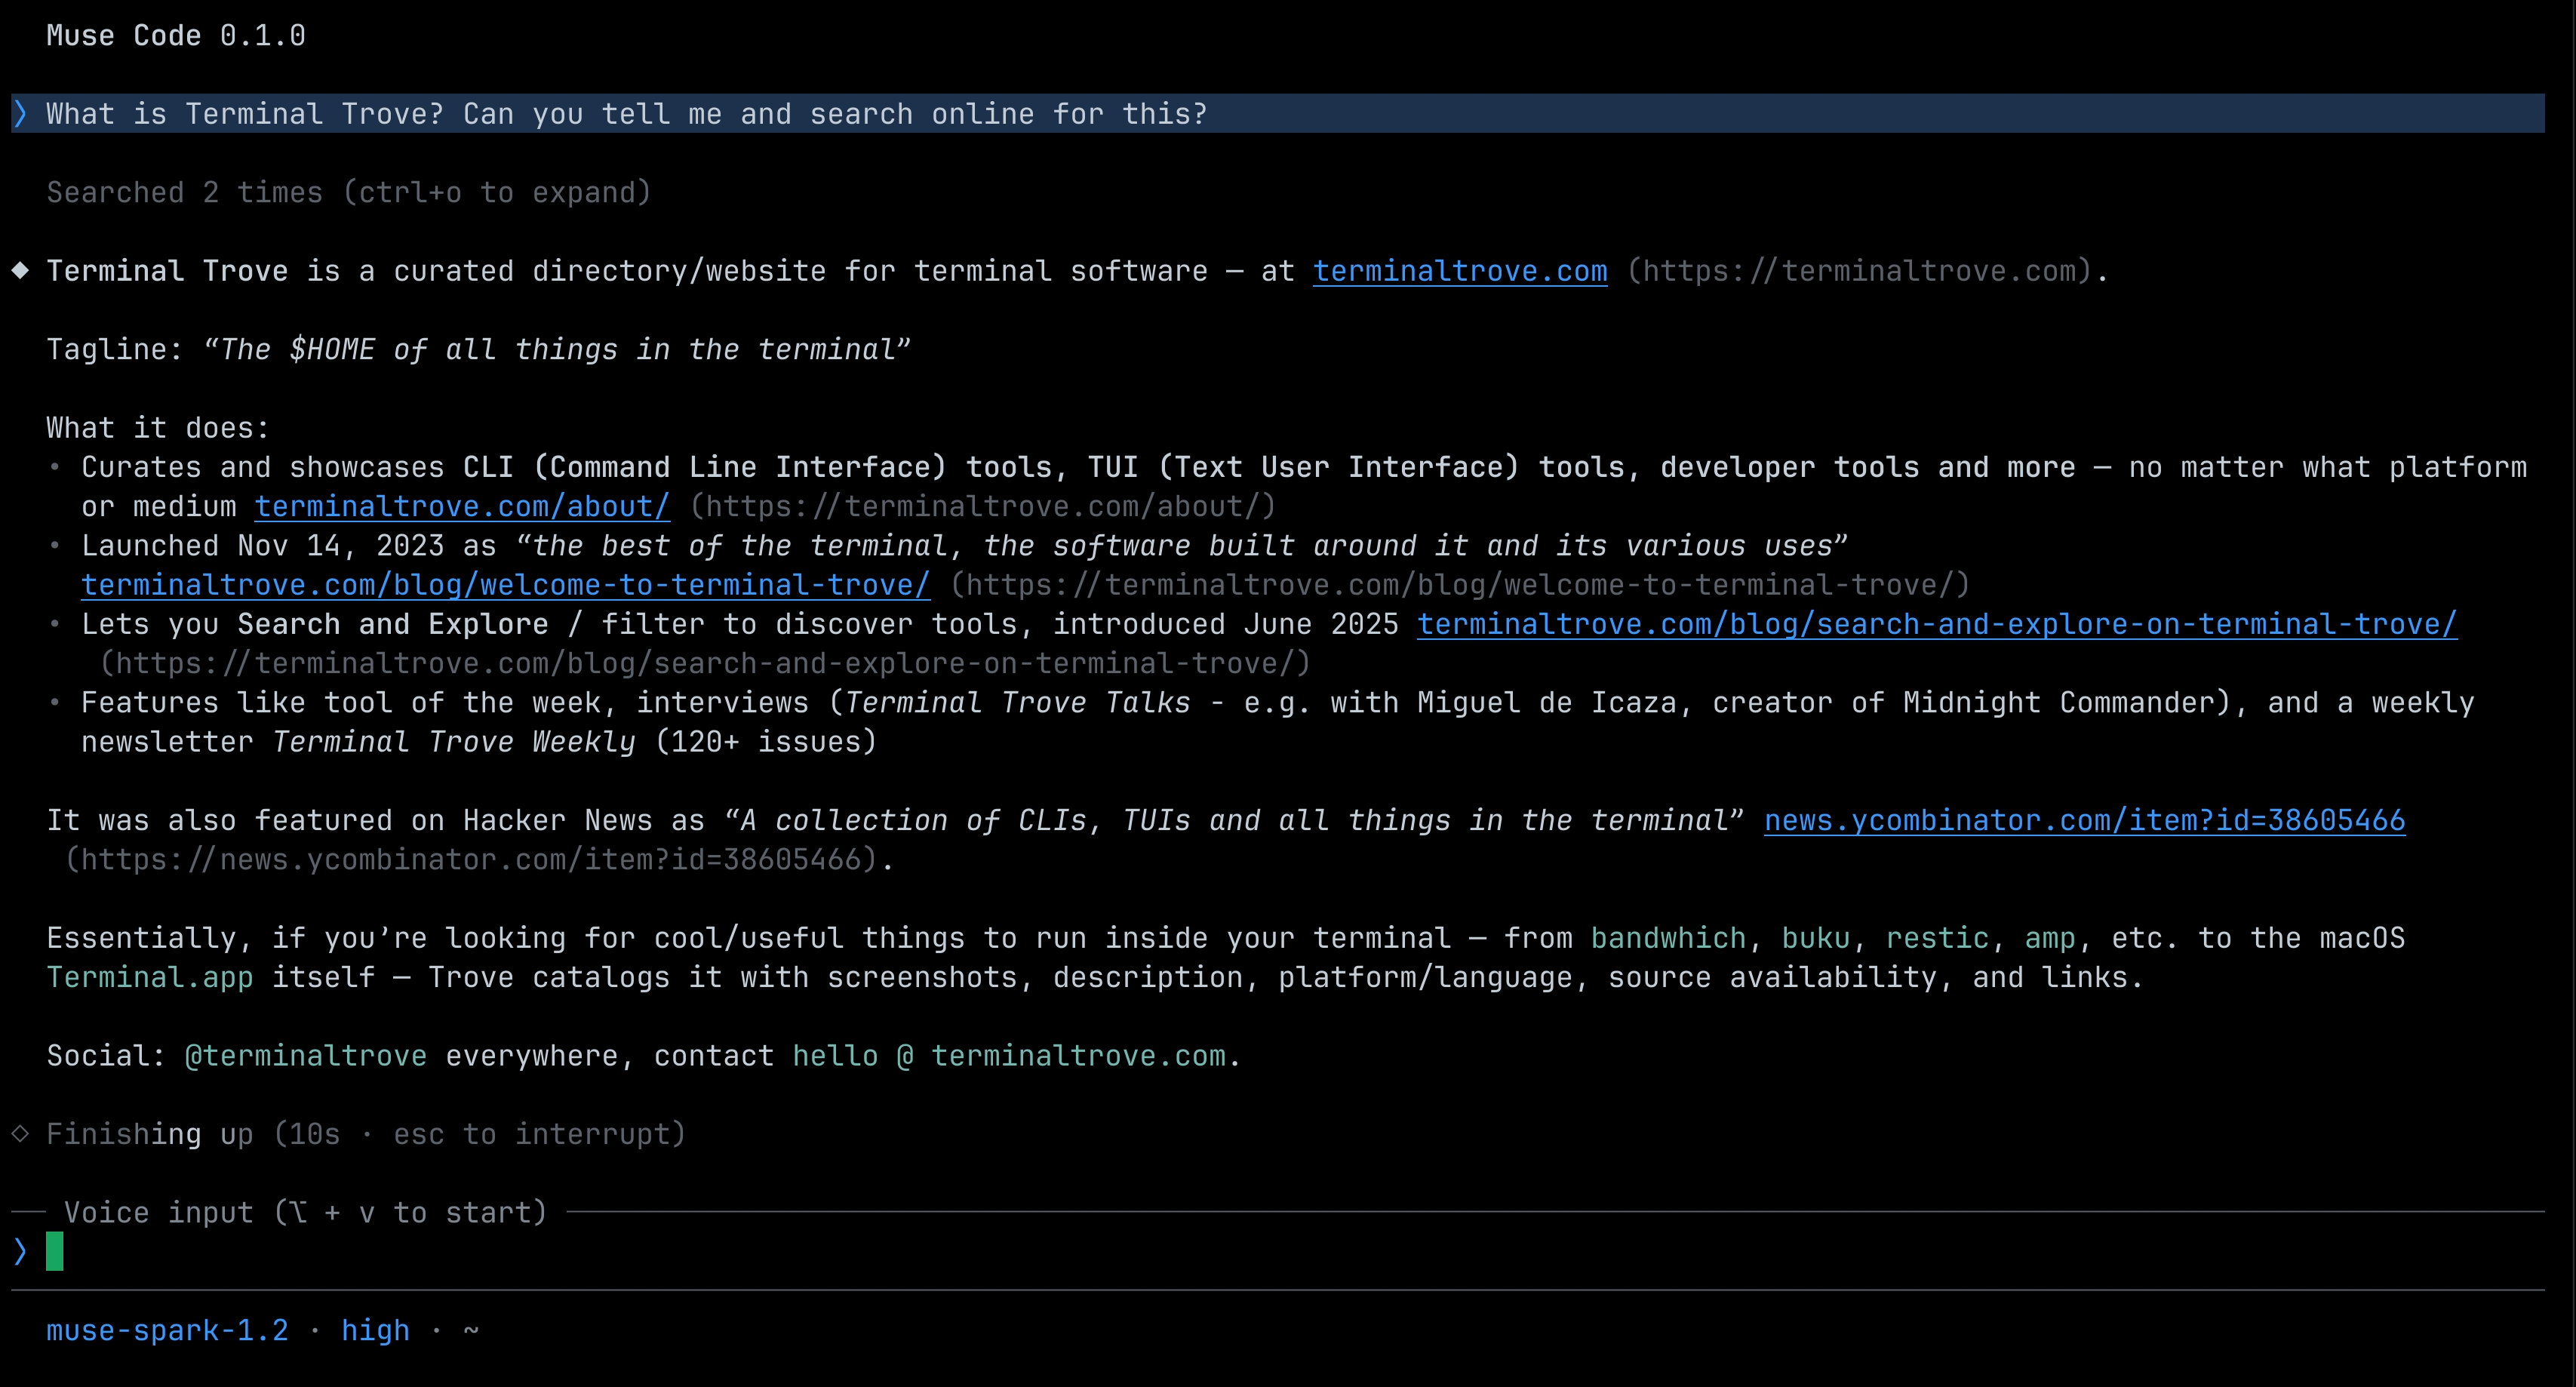Click the 'What it does:' heading
Viewport: 2576px width, 1387px height.
(x=158, y=428)
